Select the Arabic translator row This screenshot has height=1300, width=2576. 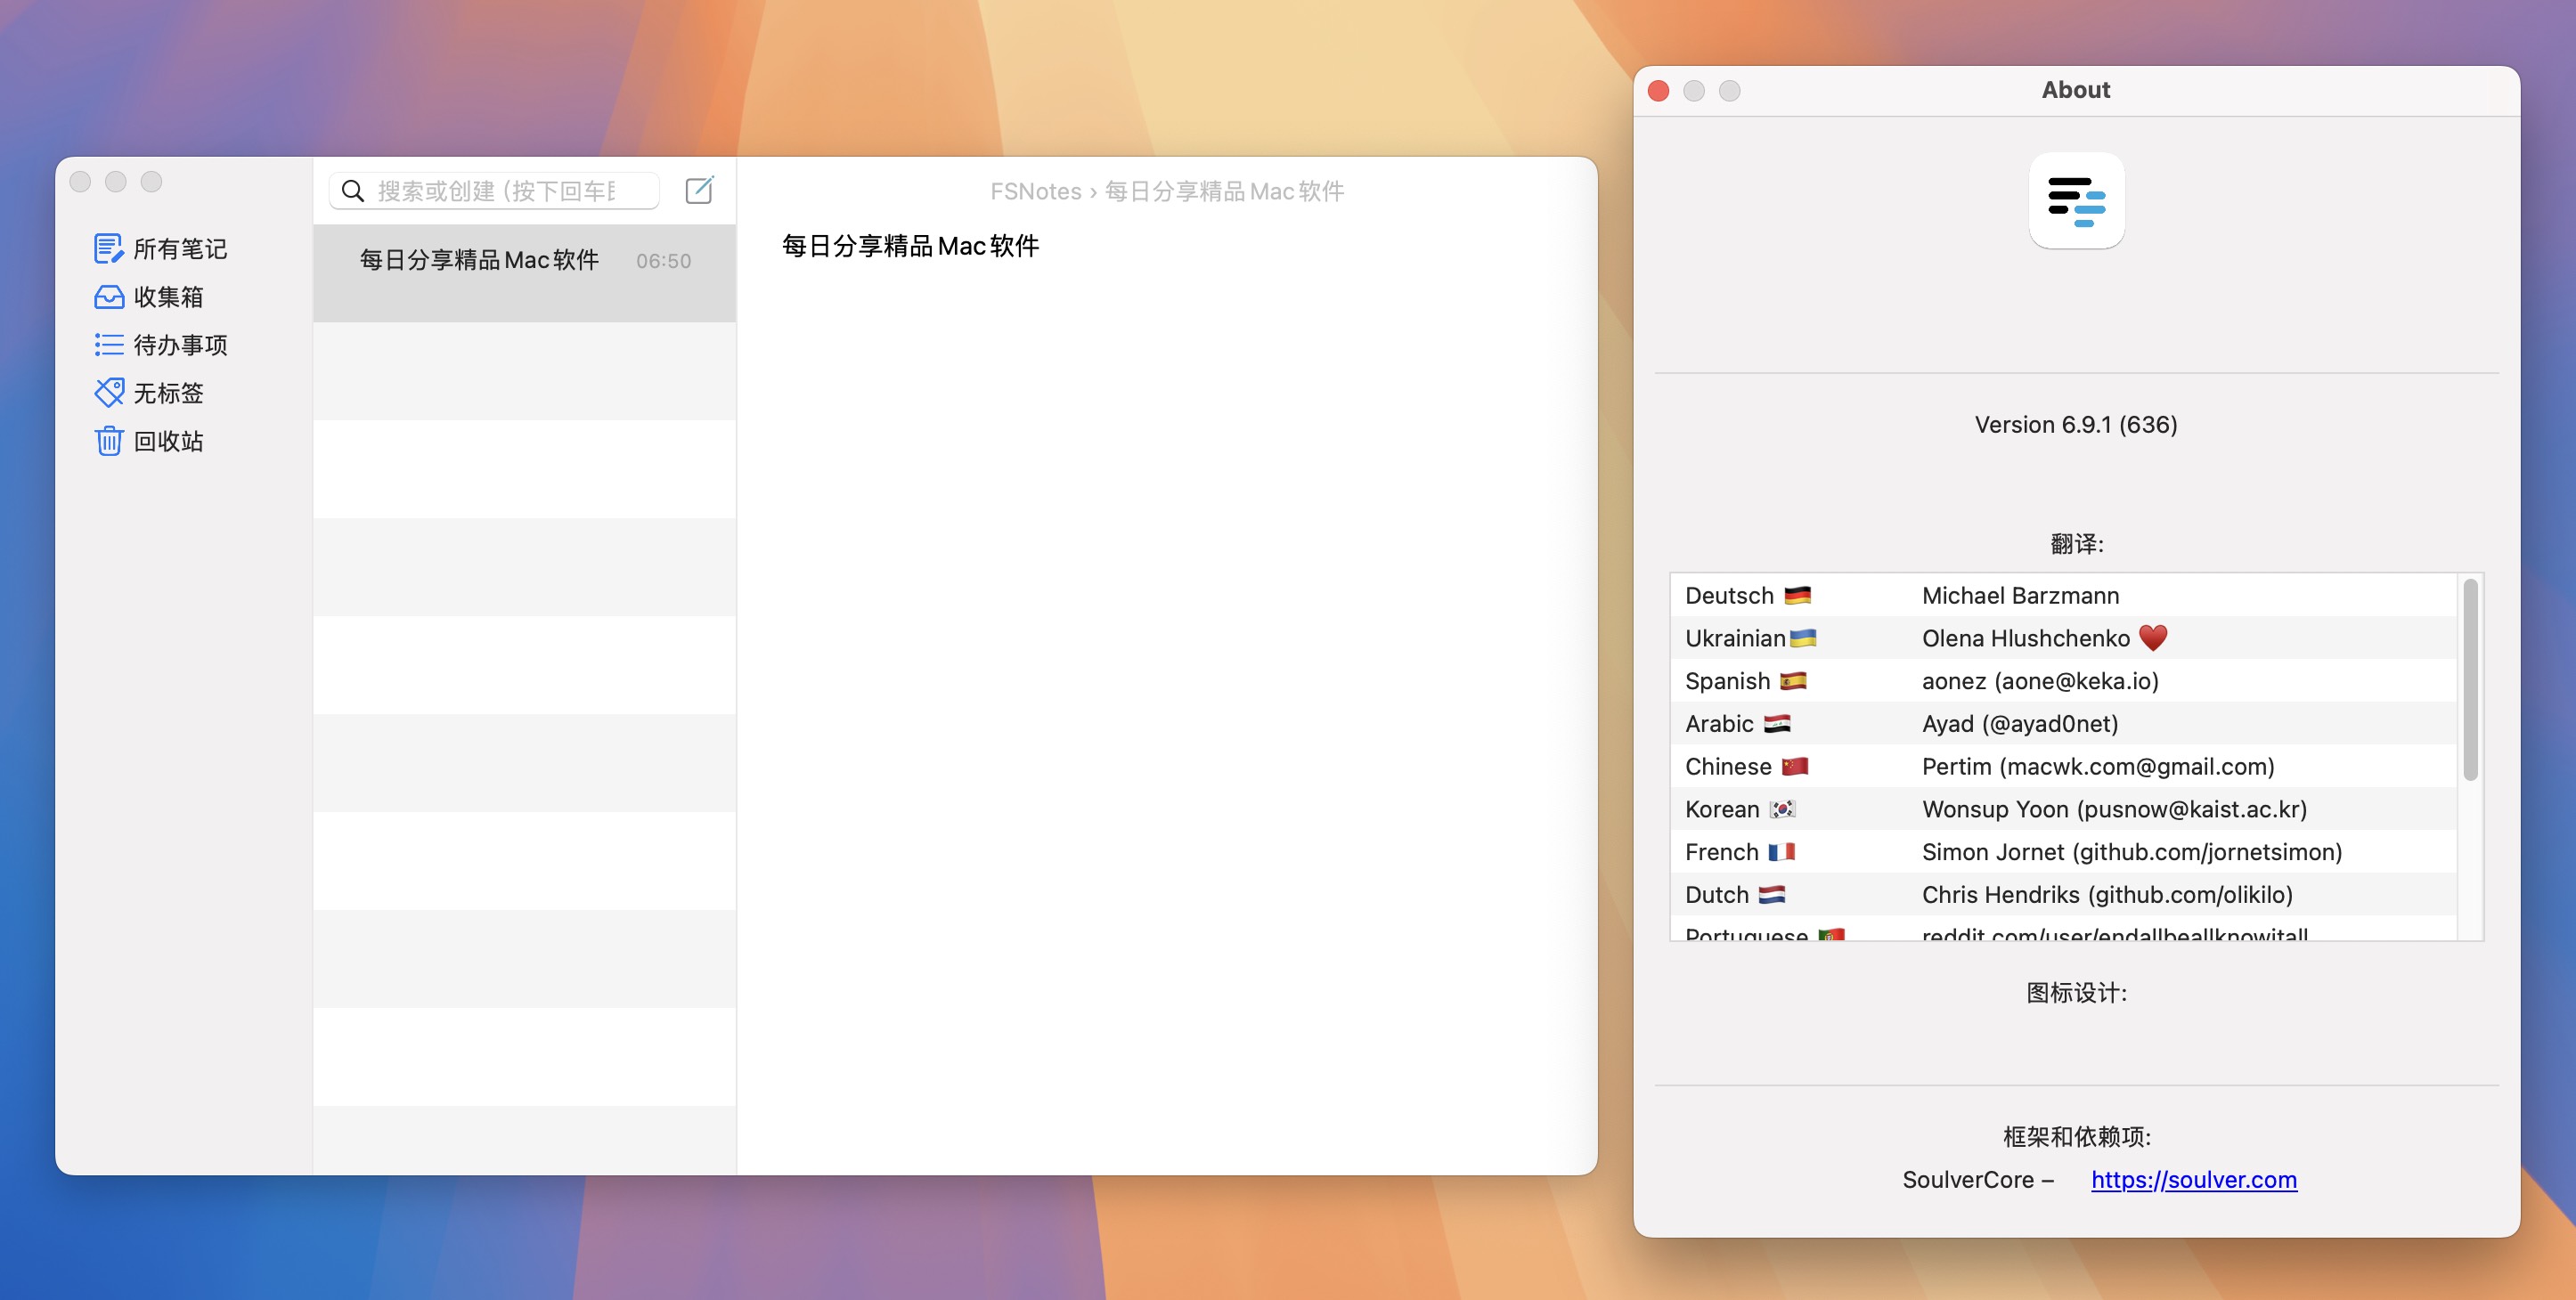point(2063,724)
